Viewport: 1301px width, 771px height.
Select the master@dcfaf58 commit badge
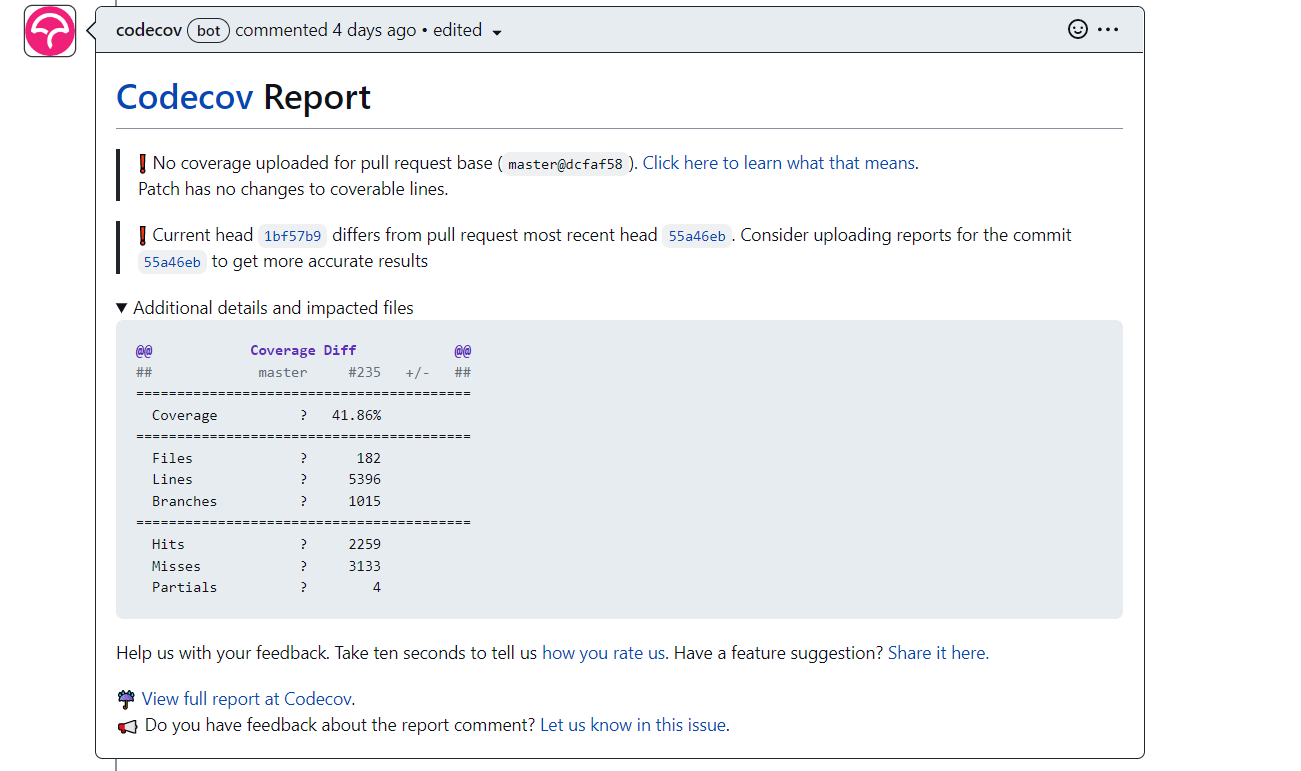[x=566, y=163]
